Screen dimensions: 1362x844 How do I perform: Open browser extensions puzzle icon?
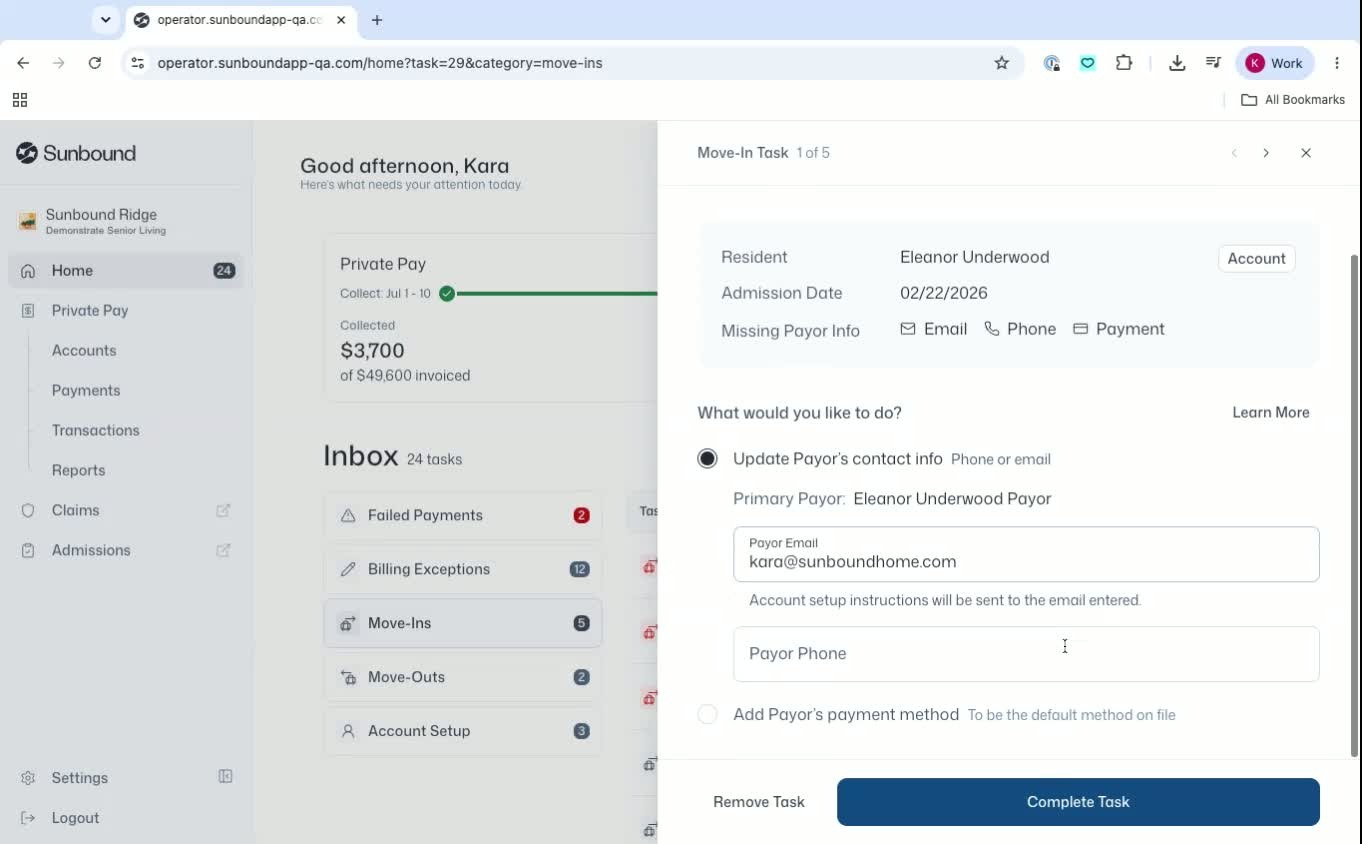point(1124,63)
